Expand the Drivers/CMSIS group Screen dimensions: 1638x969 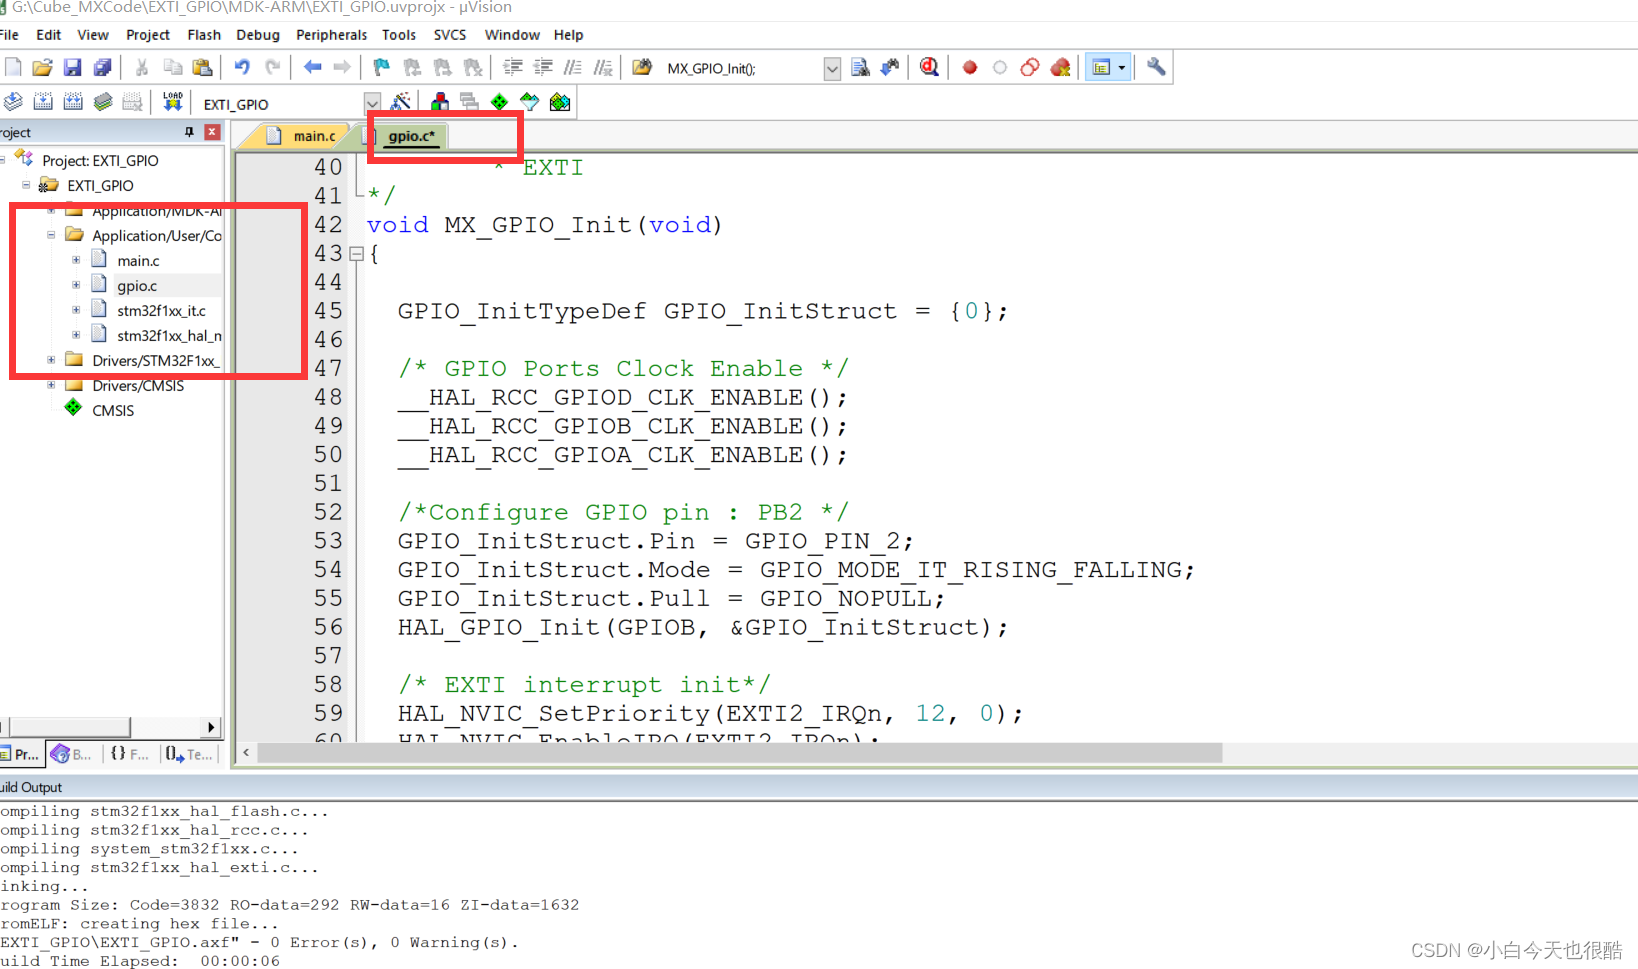[52, 385]
